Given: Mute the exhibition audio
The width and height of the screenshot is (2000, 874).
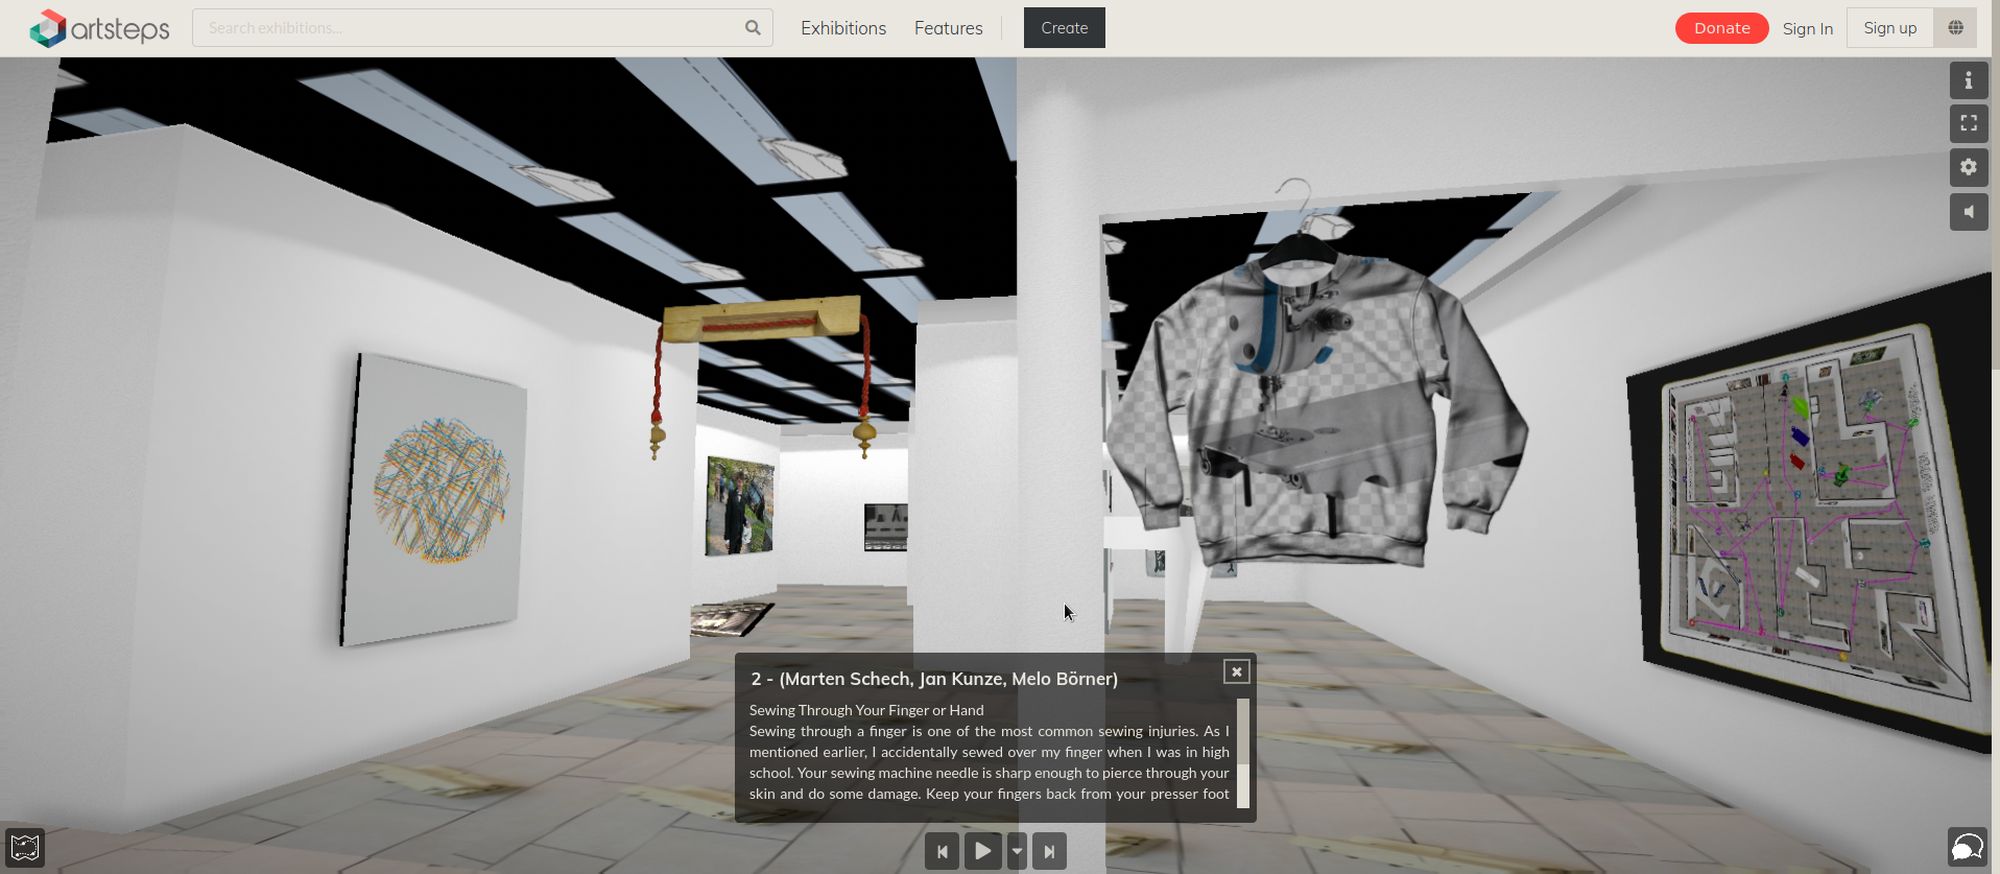Looking at the screenshot, I should click(1968, 212).
